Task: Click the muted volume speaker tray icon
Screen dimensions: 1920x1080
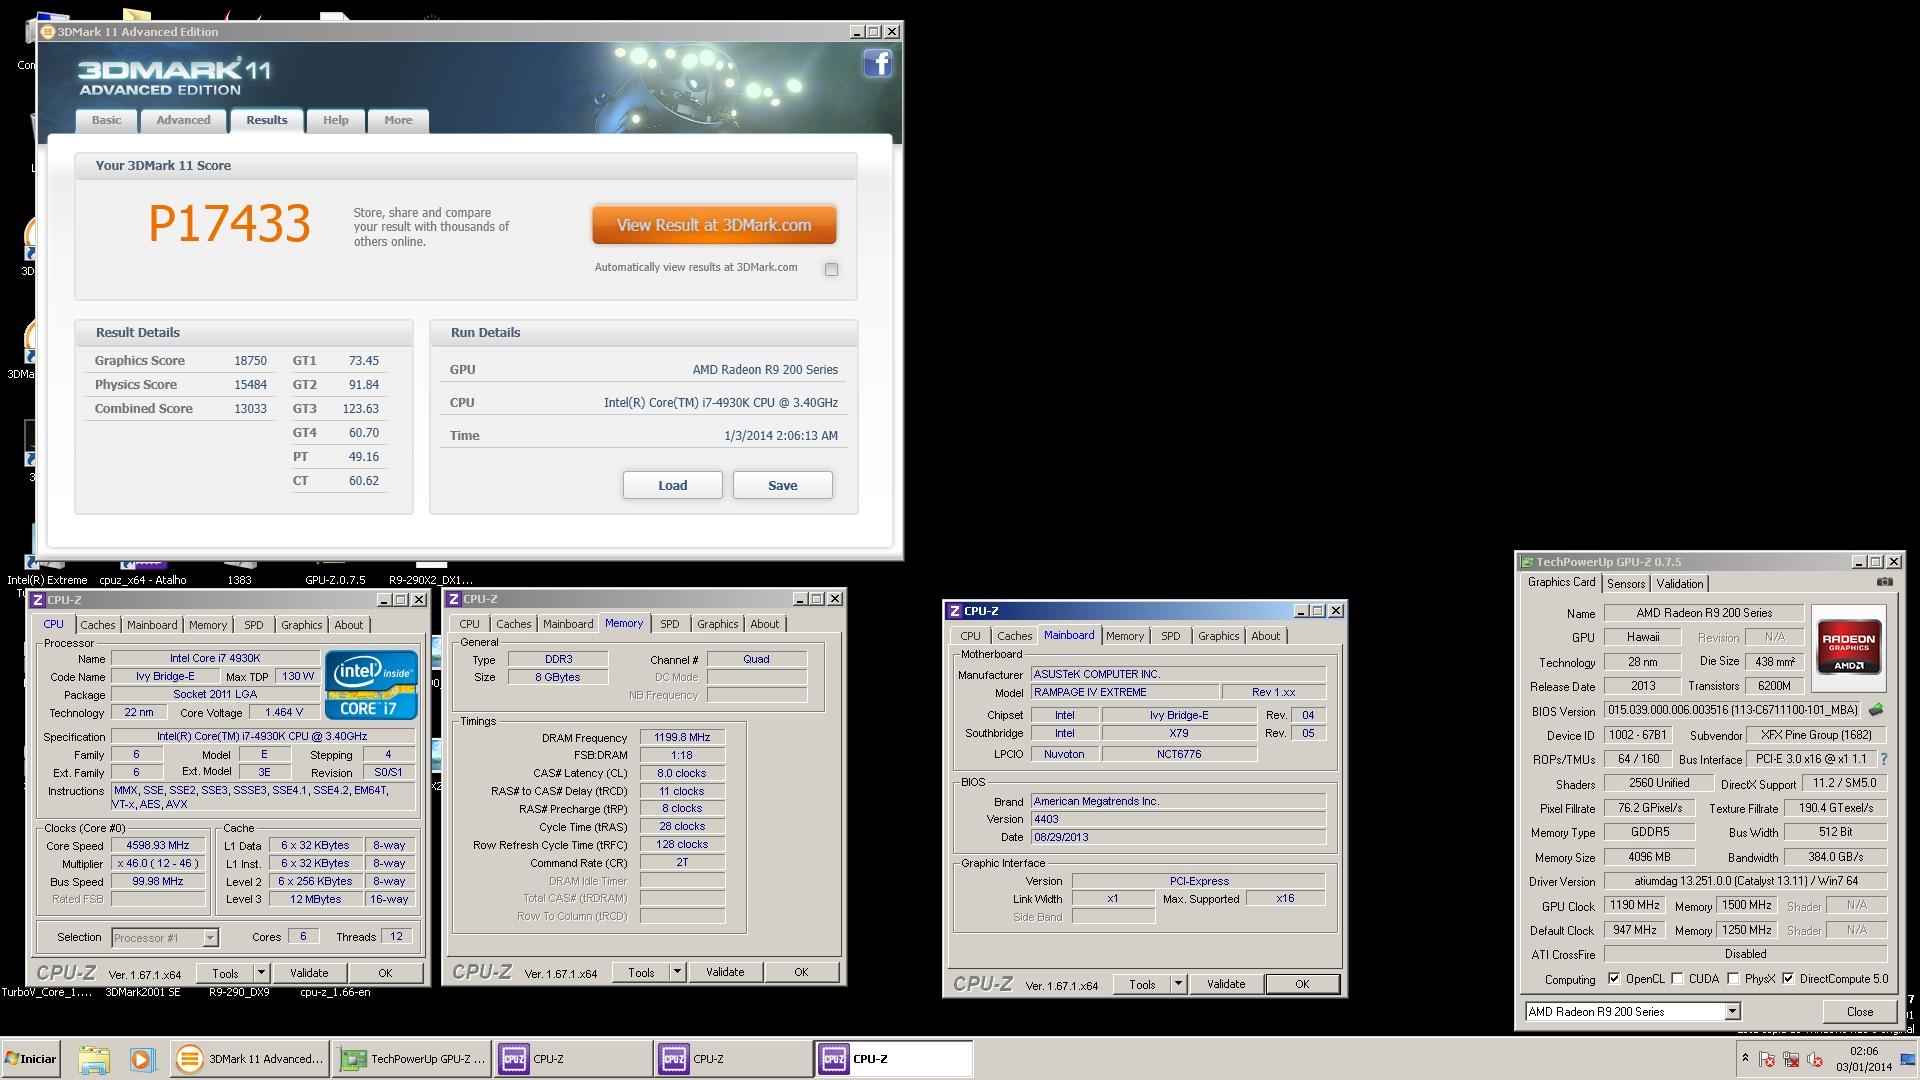Action: pyautogui.click(x=1815, y=1059)
